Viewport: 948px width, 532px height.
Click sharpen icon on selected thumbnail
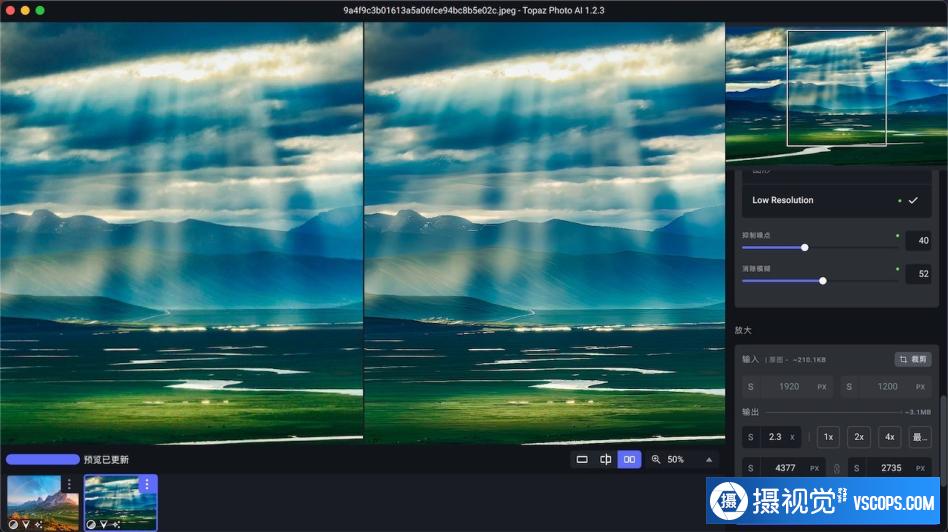pyautogui.click(x=103, y=524)
